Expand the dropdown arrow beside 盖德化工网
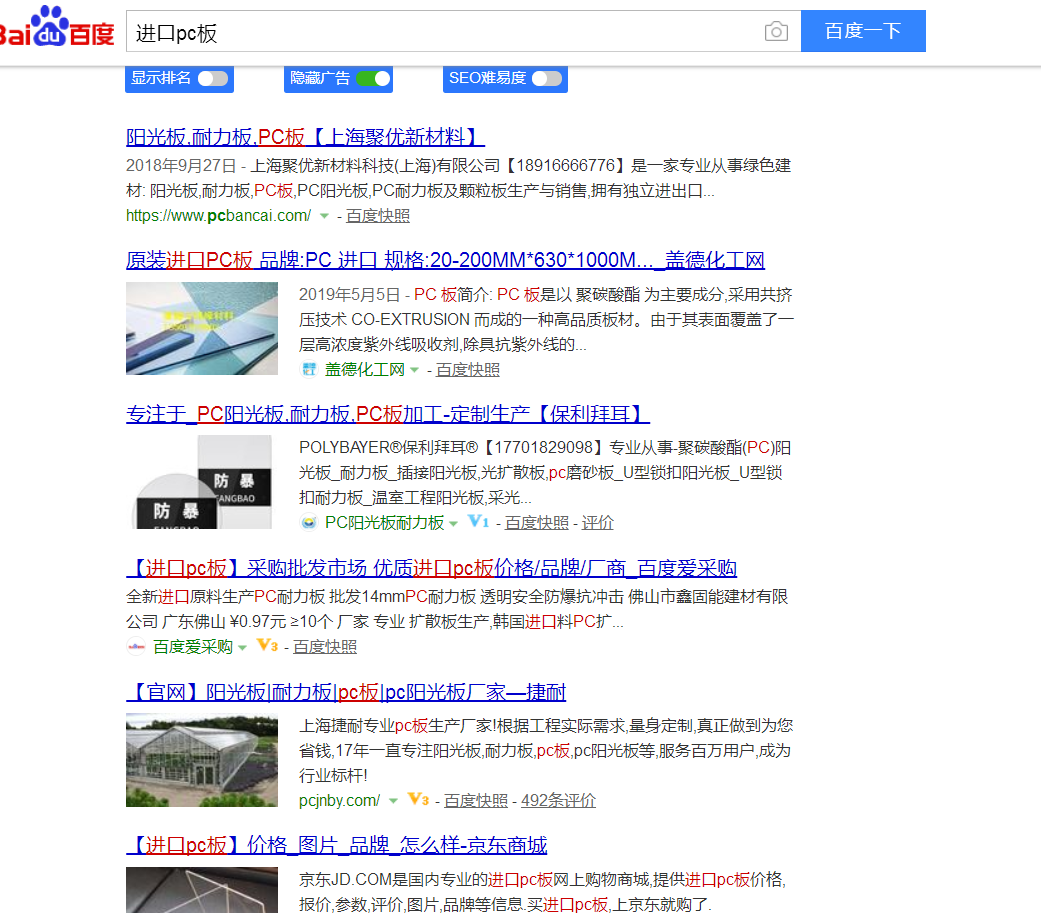Image resolution: width=1041 pixels, height=913 pixels. point(414,370)
